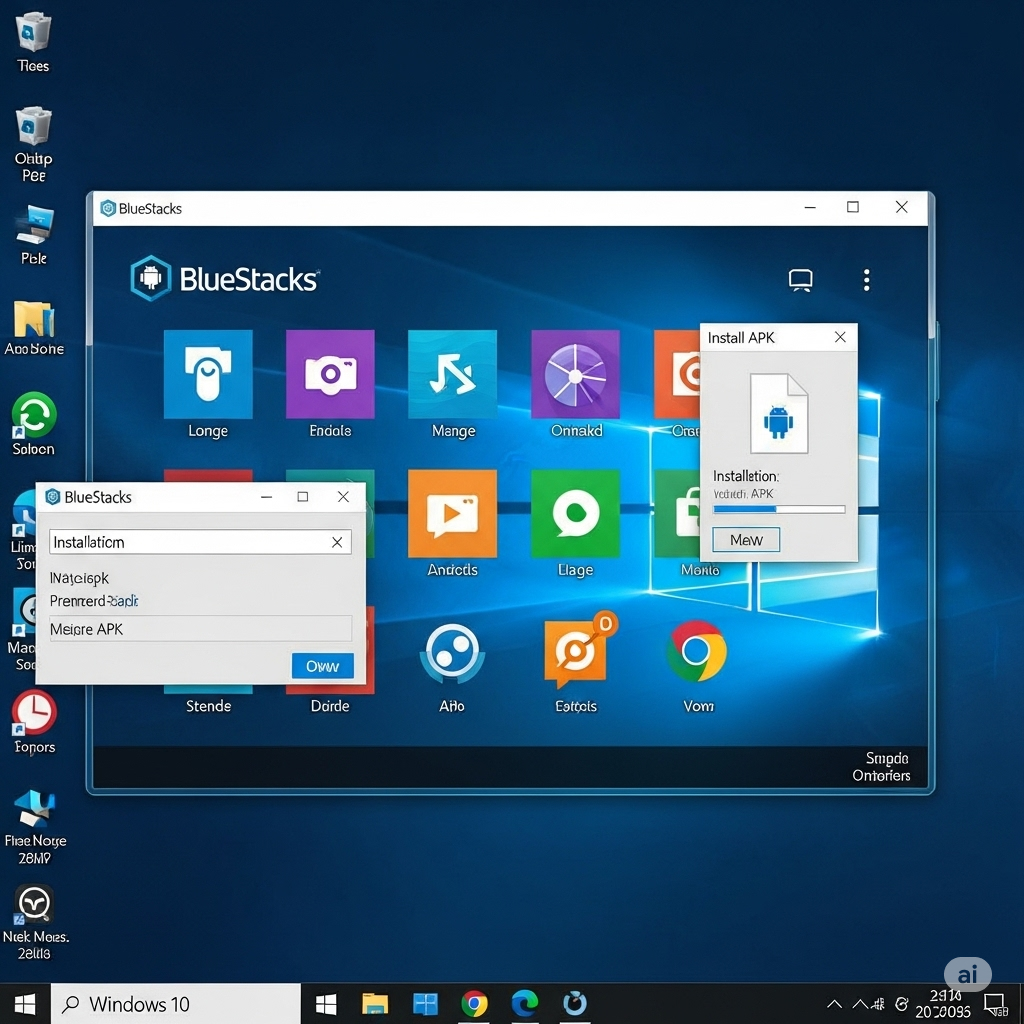Click the taskbar clock and date
This screenshot has height=1024, width=1024.
943,1004
